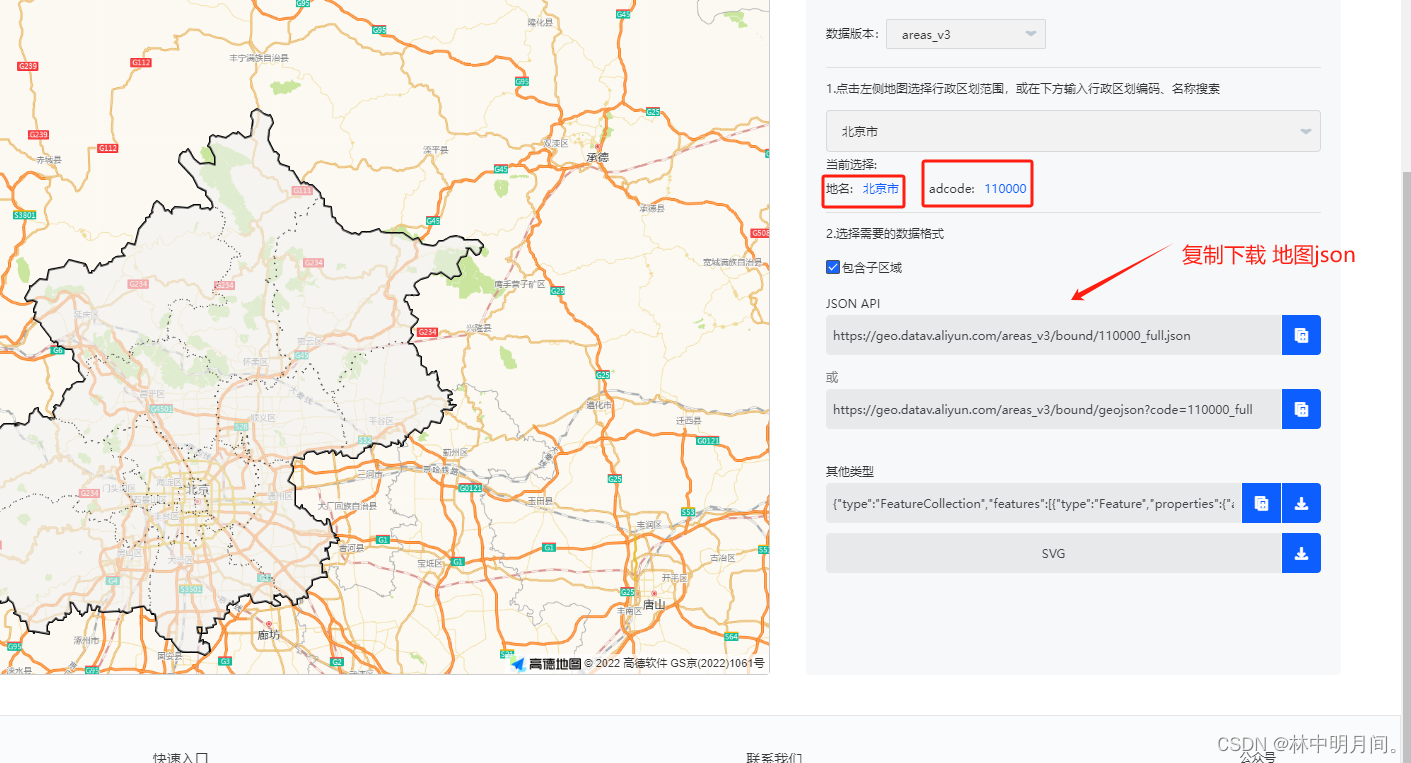The height and width of the screenshot is (763, 1411).
Task: Uncheck include sub-regions option
Action: (833, 266)
